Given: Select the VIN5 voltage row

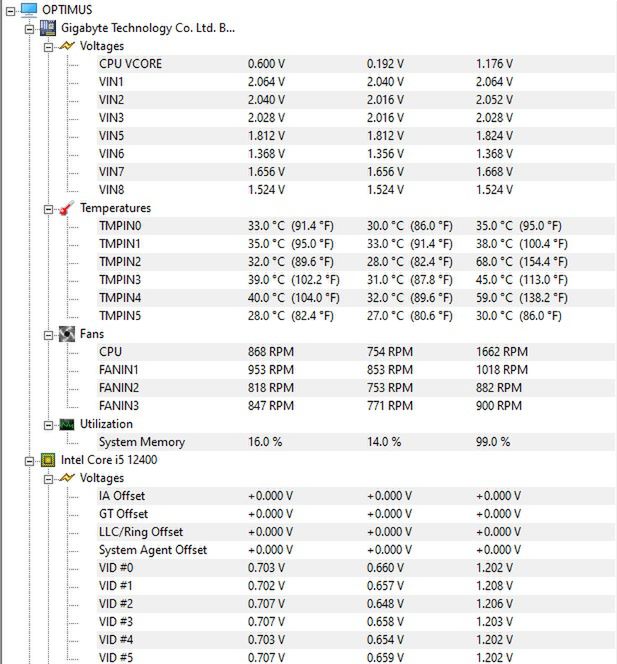Looking at the screenshot, I should tap(356, 136).
